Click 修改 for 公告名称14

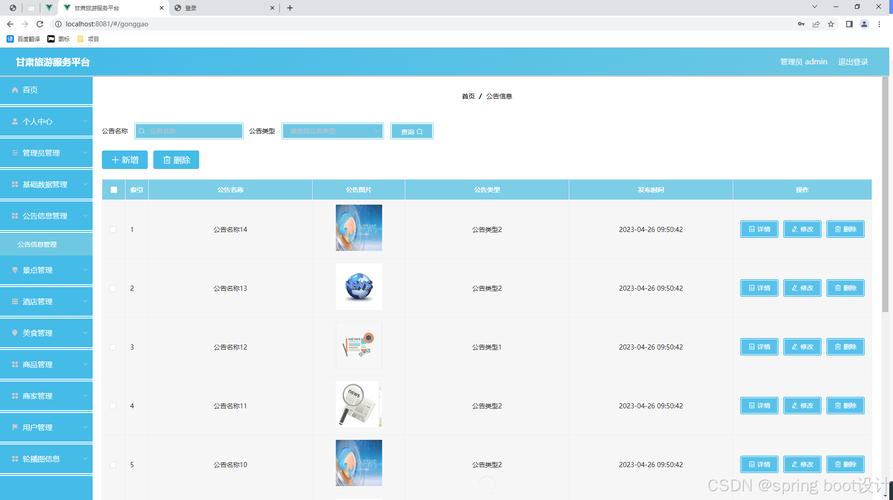[x=802, y=229]
